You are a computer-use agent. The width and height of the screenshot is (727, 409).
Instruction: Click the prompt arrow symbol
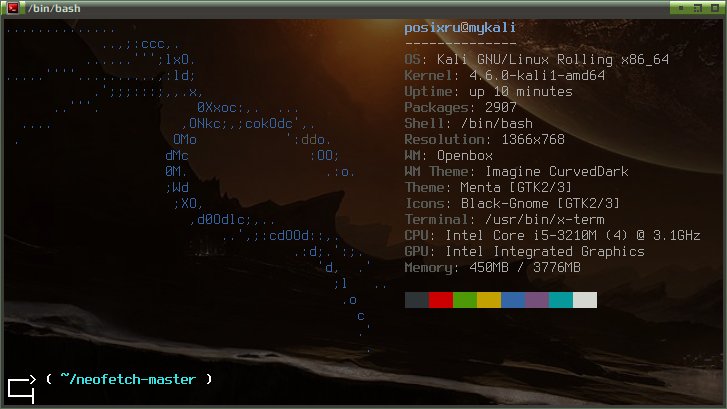pos(21,389)
